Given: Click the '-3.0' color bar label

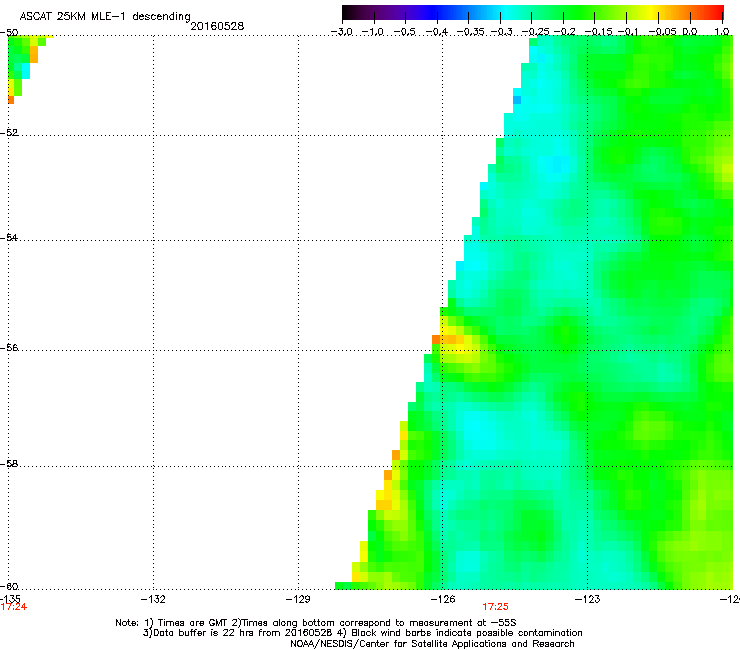Looking at the screenshot, I should pos(342,32).
